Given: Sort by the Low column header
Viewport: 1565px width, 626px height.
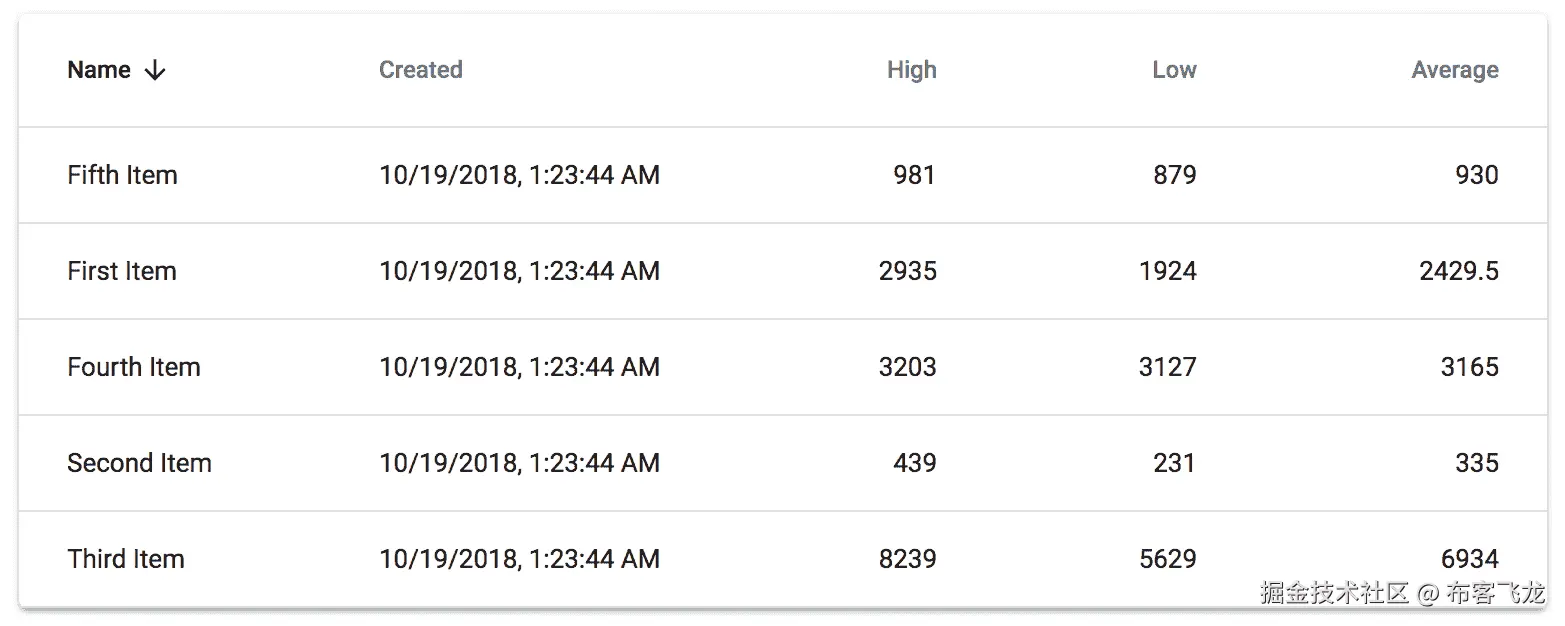Looking at the screenshot, I should (1174, 70).
